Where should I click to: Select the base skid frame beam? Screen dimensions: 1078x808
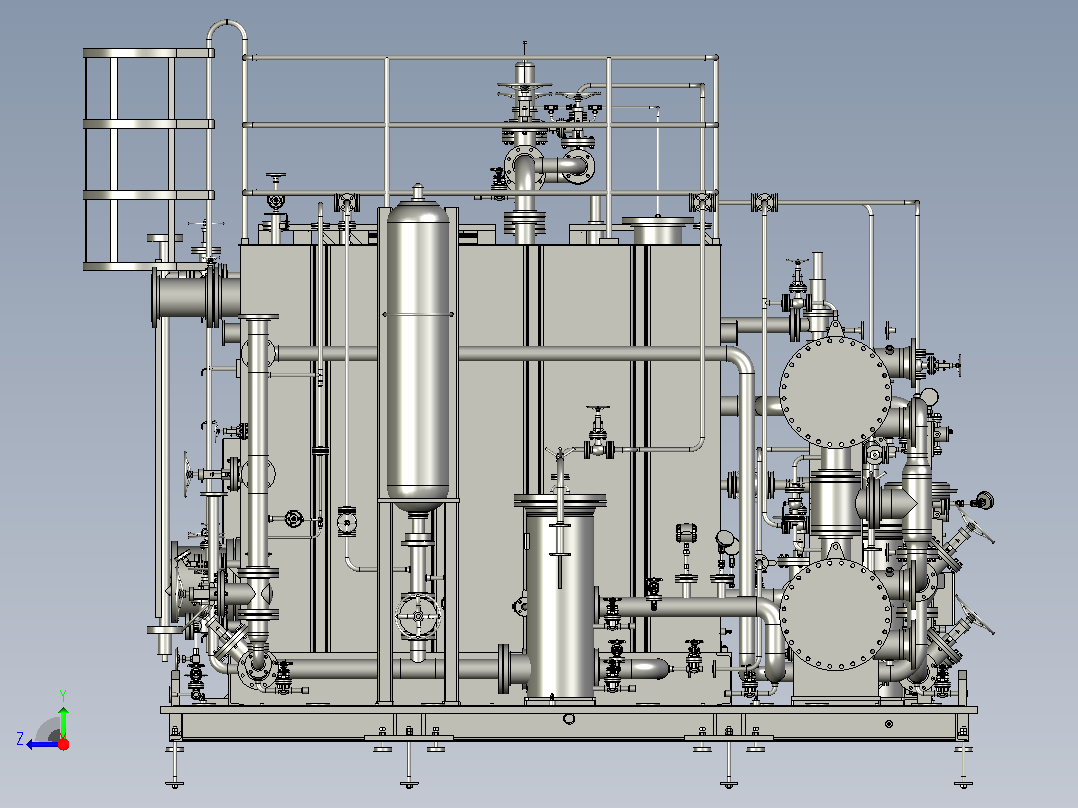tap(569, 722)
